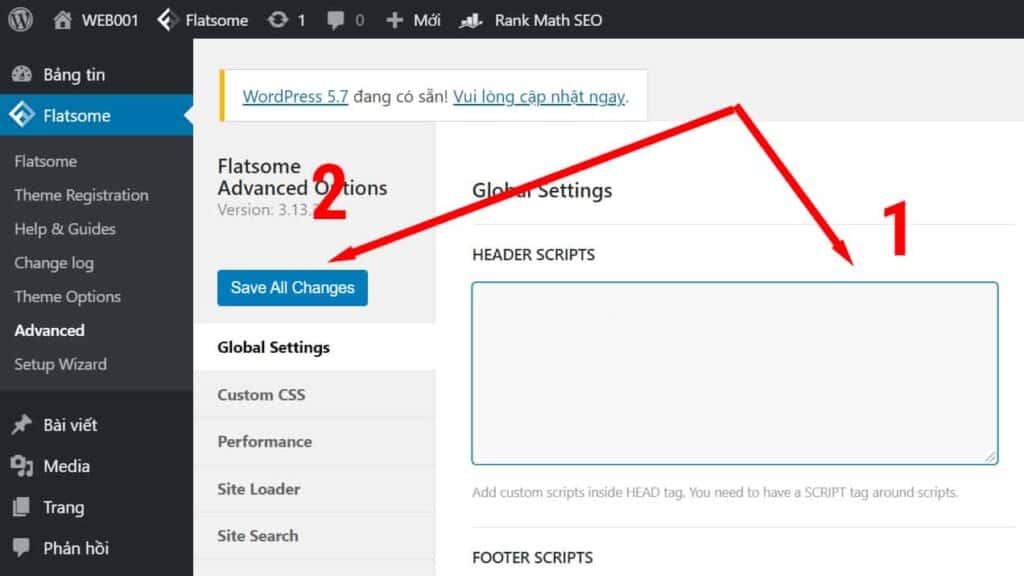This screenshot has height=576, width=1024.
Task: Follow the WordPress 5.7 link
Action: point(295,97)
